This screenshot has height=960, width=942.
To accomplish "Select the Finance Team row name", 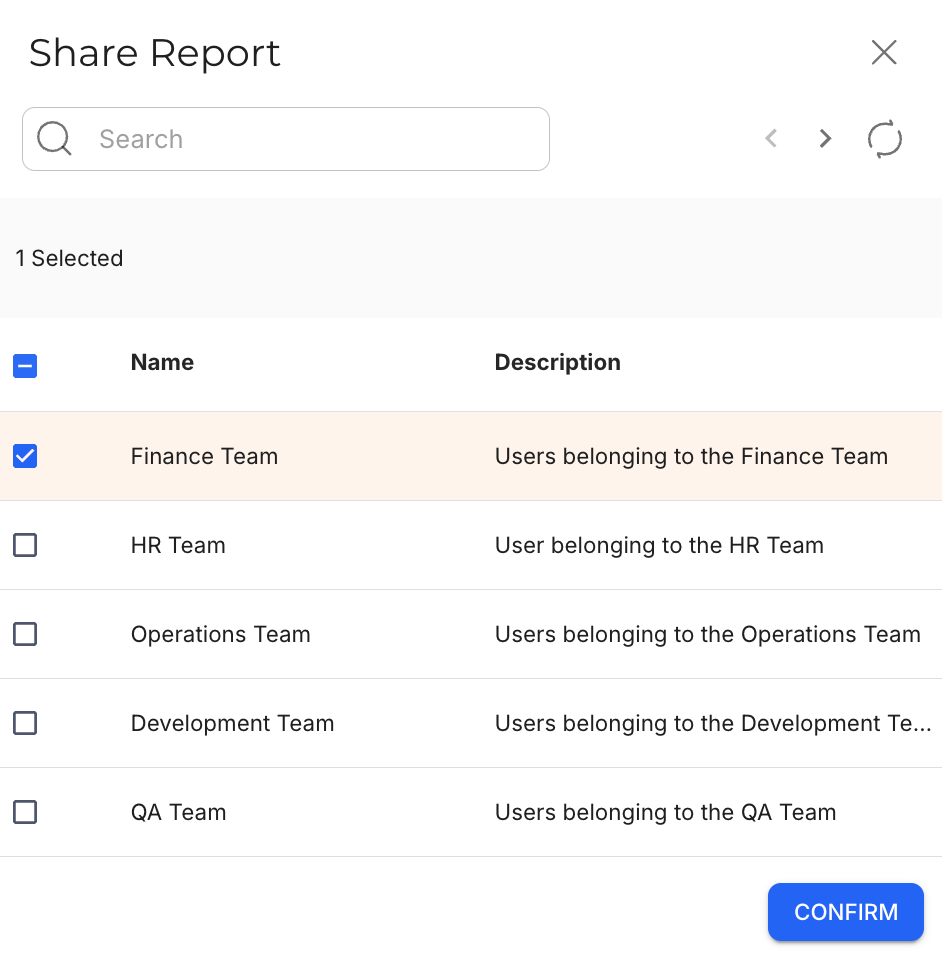I will point(204,456).
